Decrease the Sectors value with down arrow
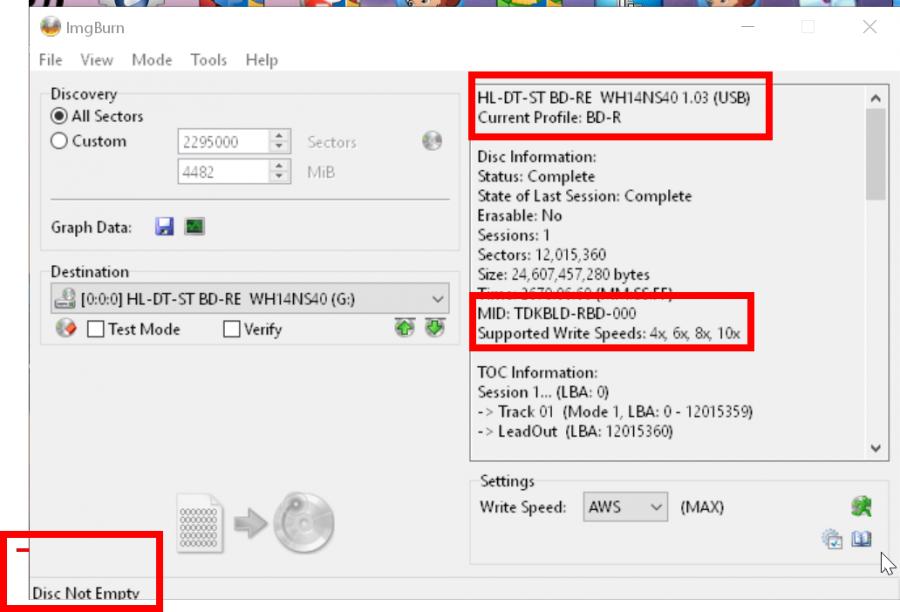900x612 pixels. coord(279,148)
